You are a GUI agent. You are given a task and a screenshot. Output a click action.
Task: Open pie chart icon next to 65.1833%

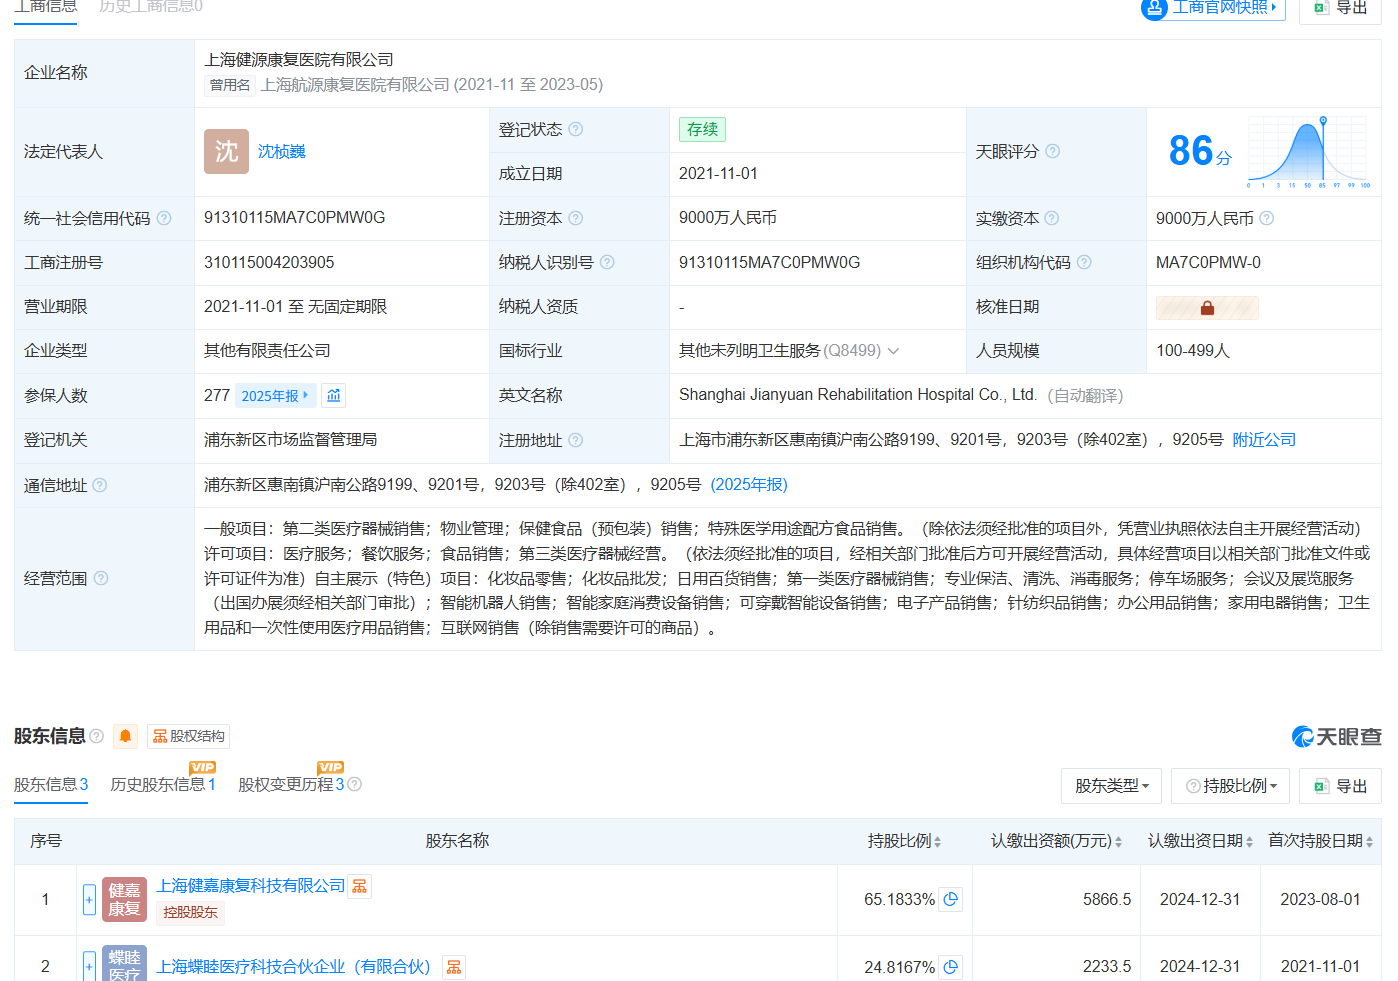point(951,899)
